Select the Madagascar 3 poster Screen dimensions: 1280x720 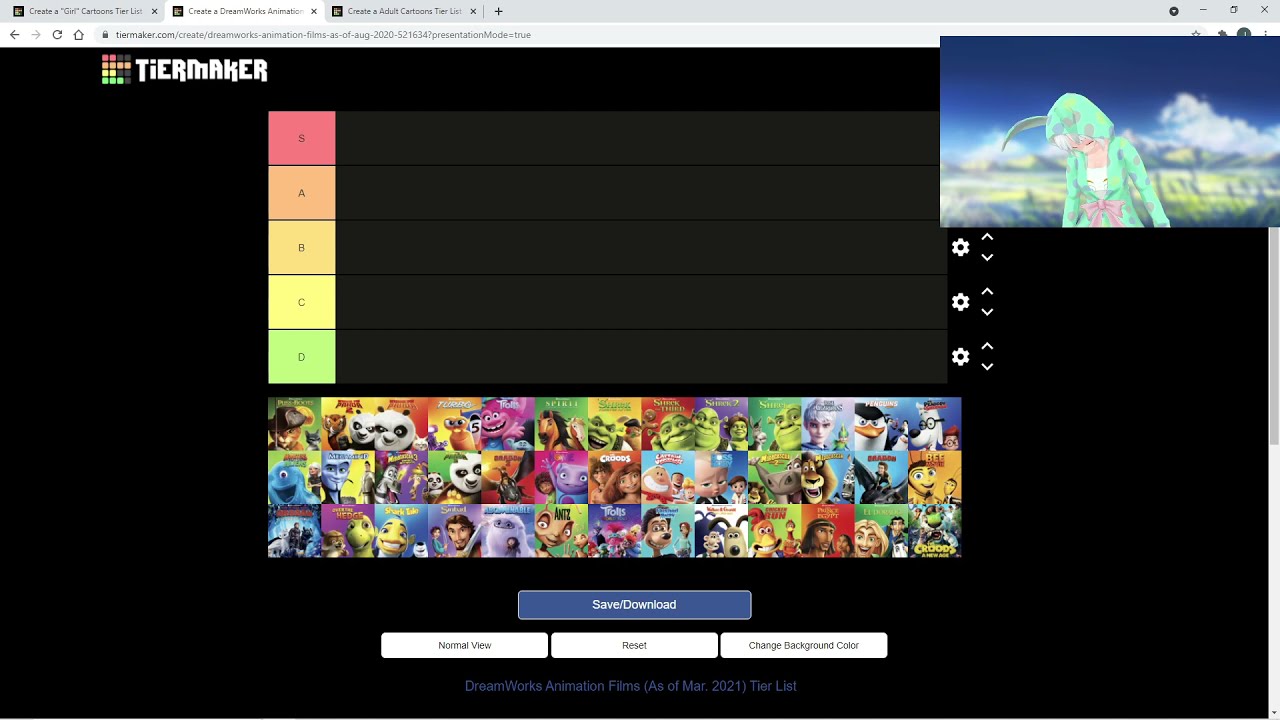click(401, 477)
